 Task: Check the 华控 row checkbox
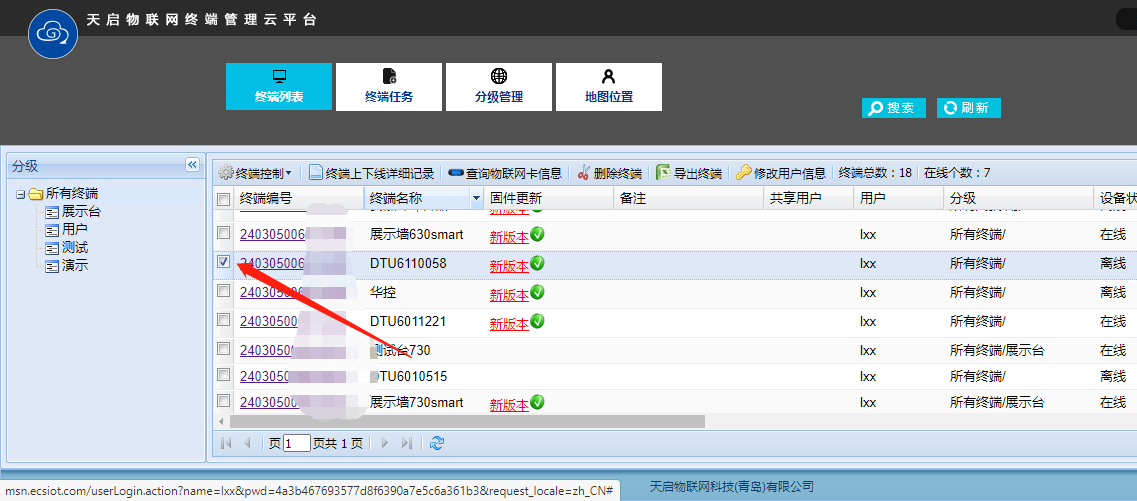coord(224,291)
